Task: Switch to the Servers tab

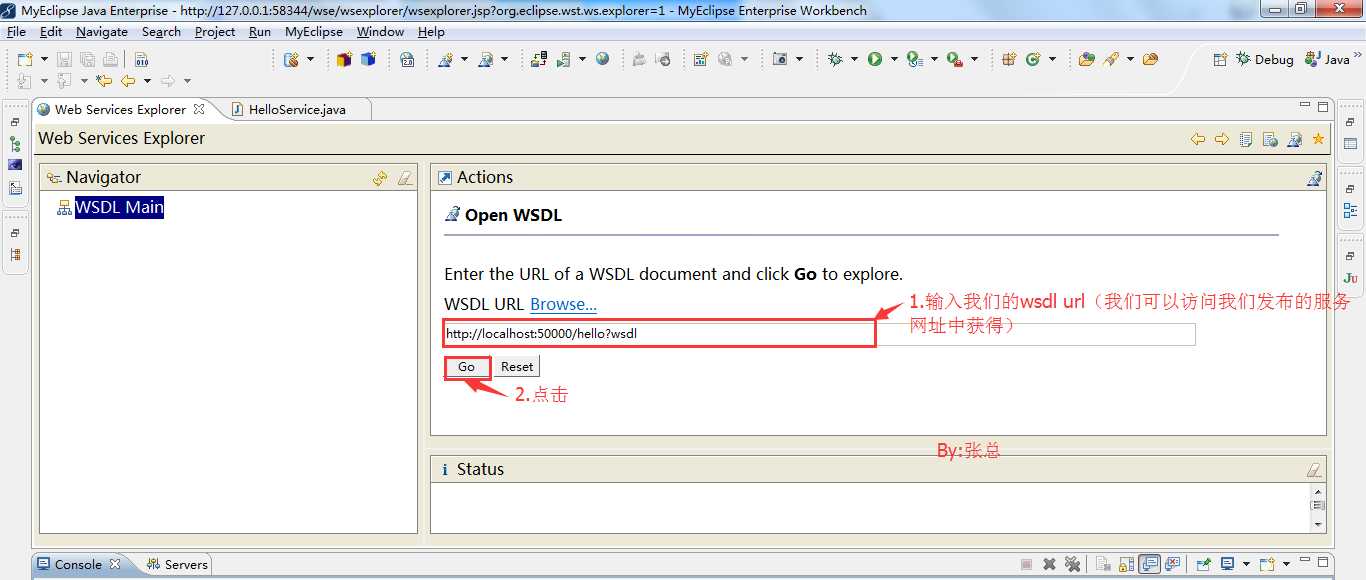Action: pos(177,565)
